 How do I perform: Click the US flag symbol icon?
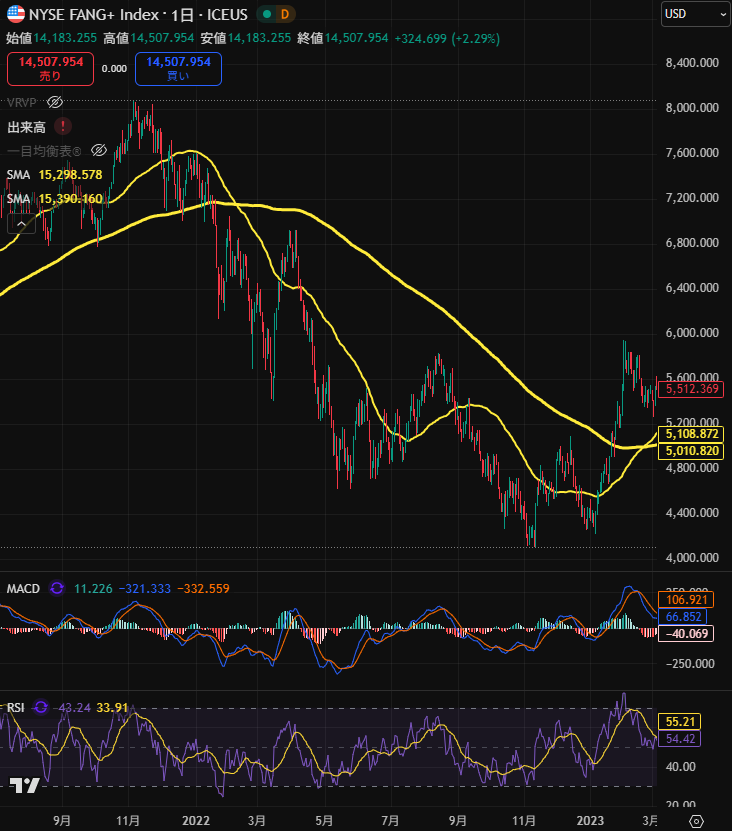(x=16, y=14)
